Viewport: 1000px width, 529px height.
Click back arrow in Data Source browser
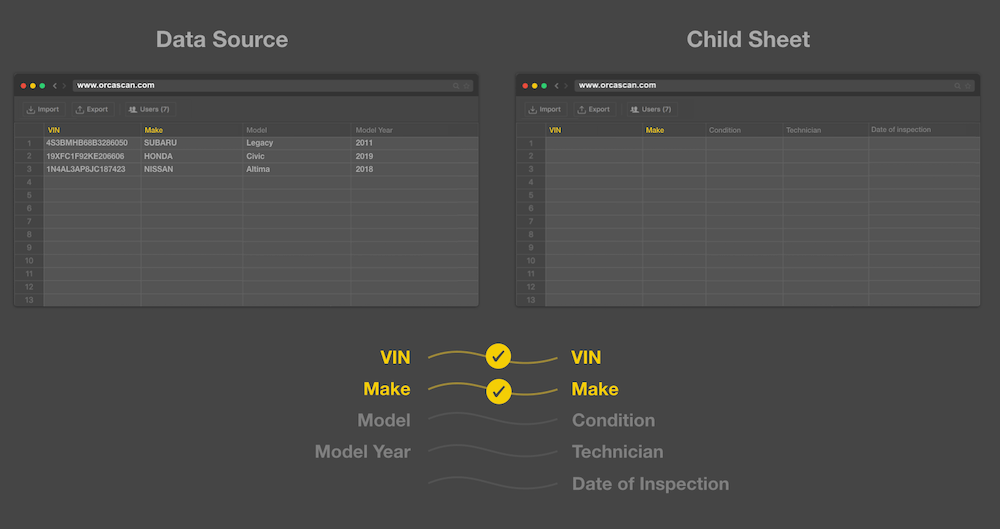(54, 86)
